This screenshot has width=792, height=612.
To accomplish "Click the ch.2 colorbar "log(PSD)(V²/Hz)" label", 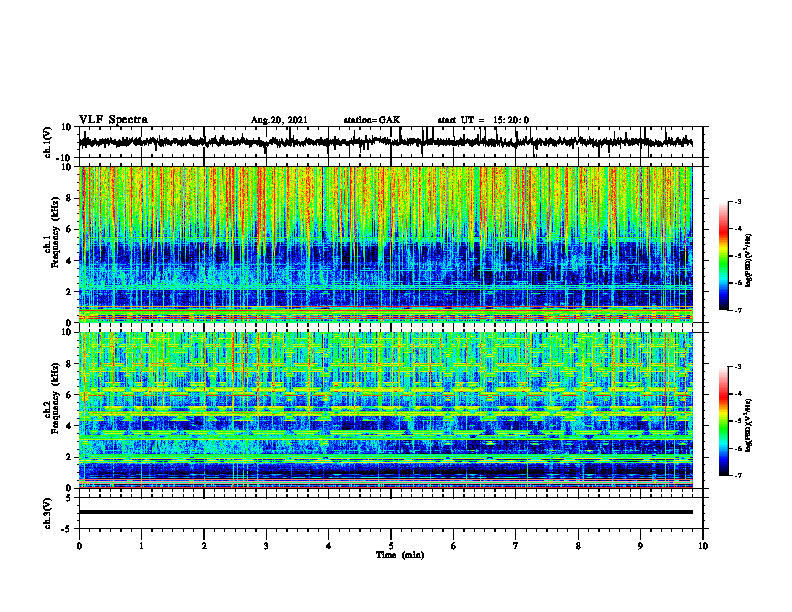I will click(x=749, y=425).
